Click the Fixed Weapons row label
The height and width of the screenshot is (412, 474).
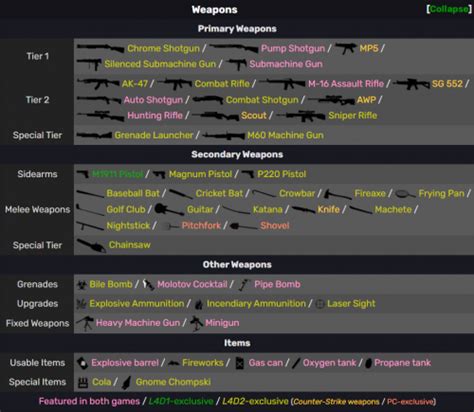[37, 323]
